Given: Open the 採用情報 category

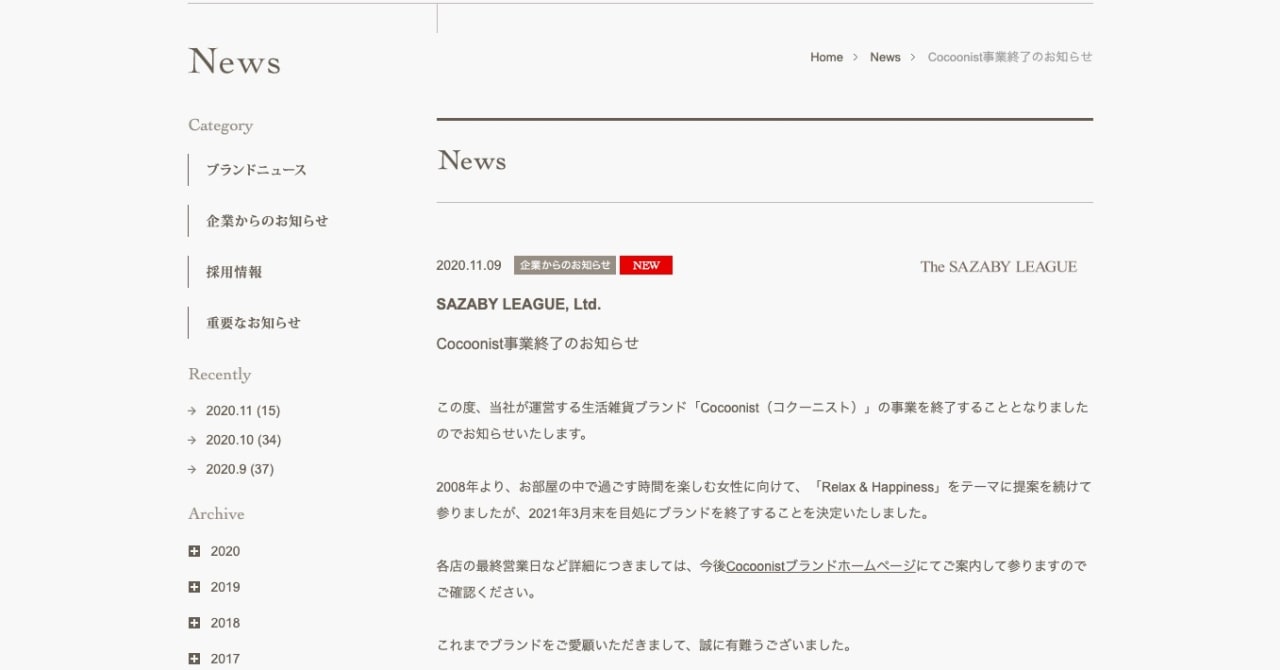Looking at the screenshot, I should (x=234, y=272).
